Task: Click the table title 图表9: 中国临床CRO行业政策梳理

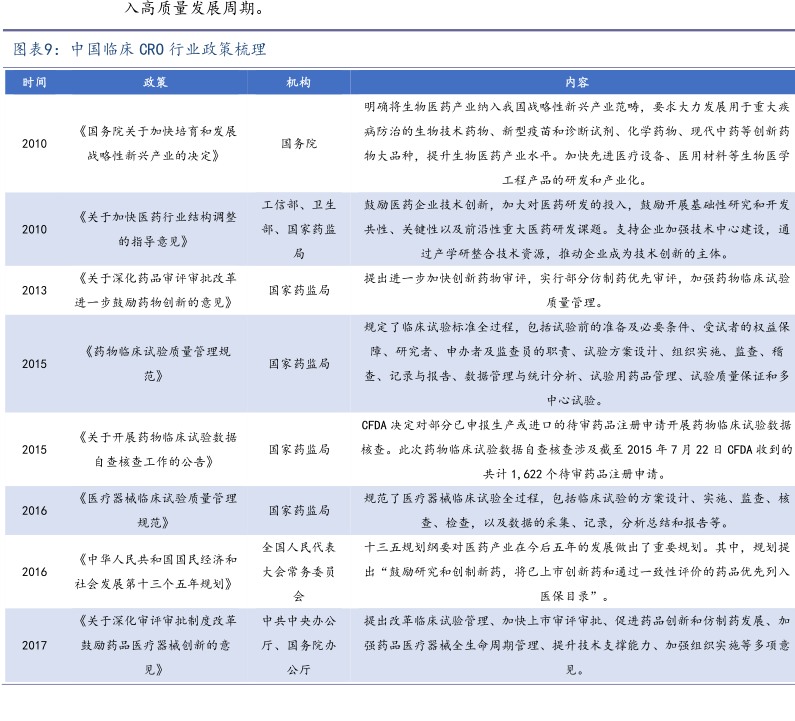Action: pyautogui.click(x=140, y=49)
